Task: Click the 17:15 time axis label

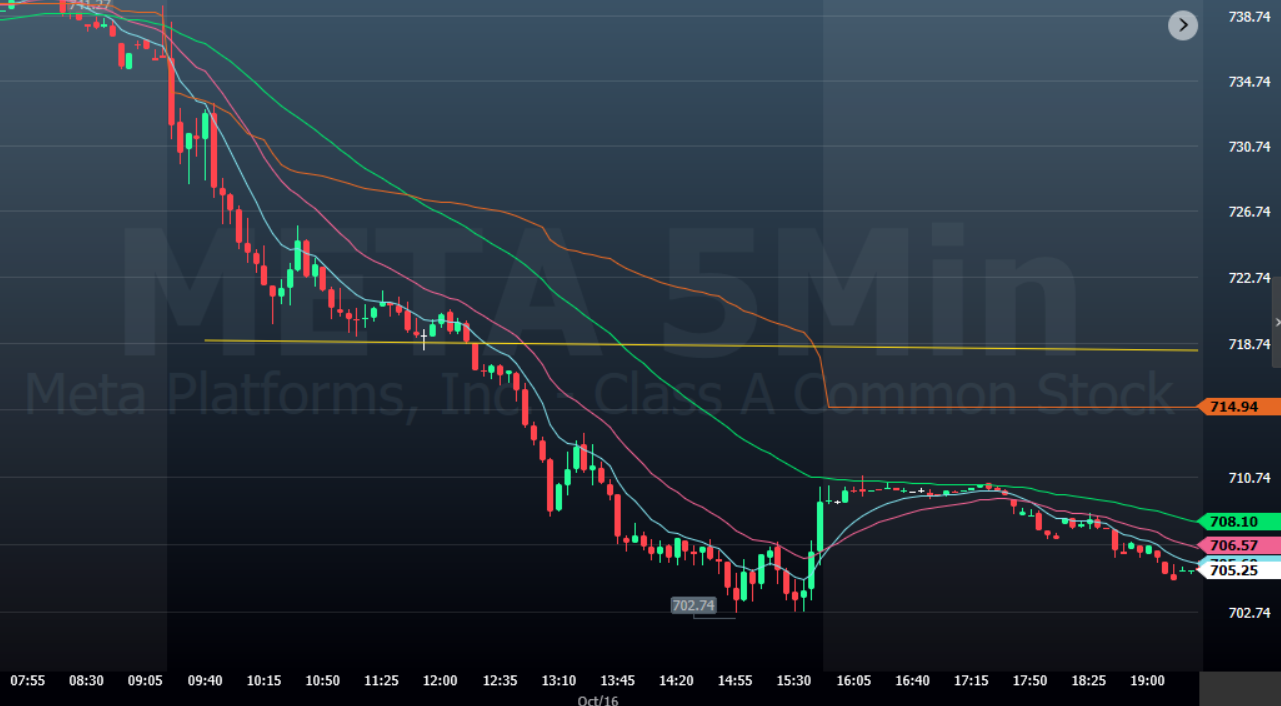Action: (x=971, y=681)
